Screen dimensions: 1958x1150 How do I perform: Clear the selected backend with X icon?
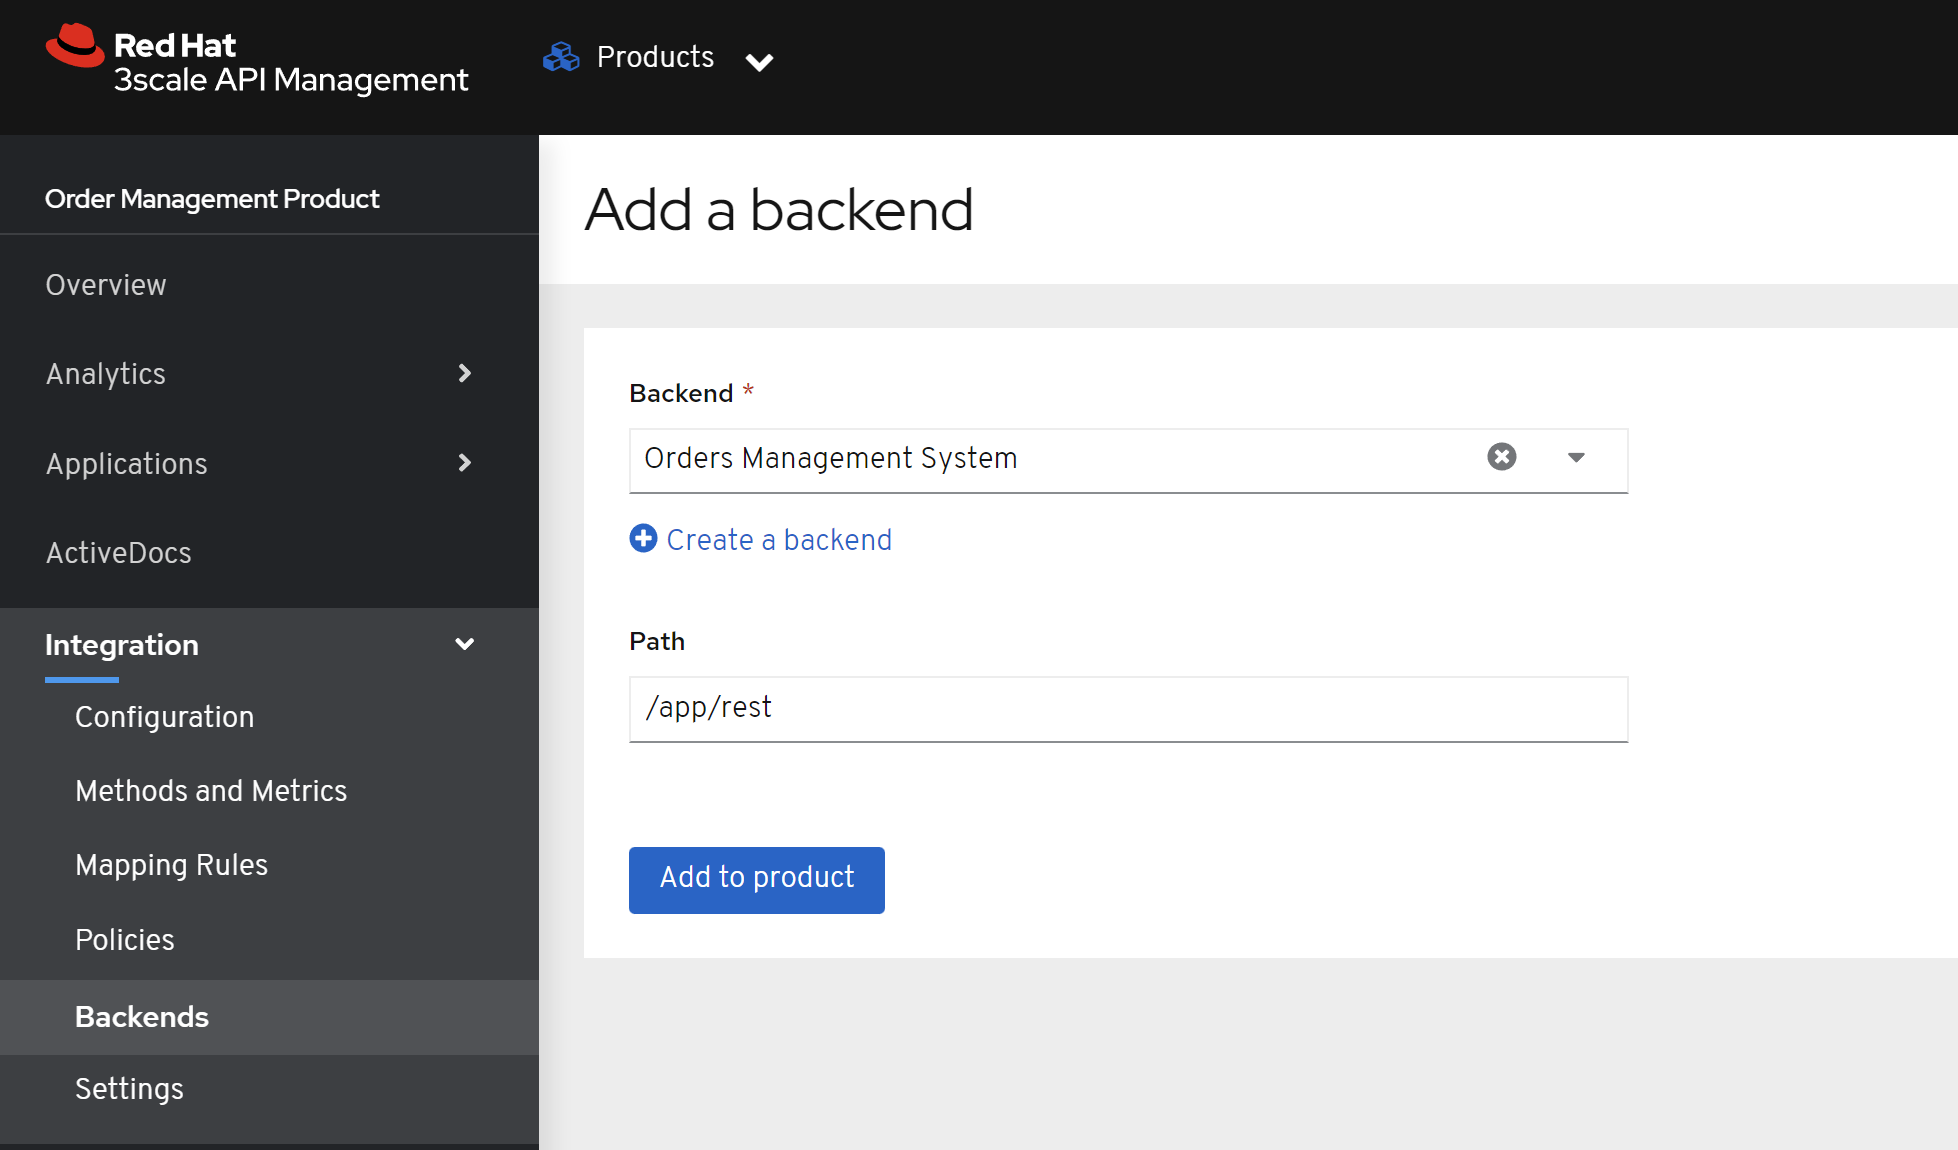point(1501,457)
